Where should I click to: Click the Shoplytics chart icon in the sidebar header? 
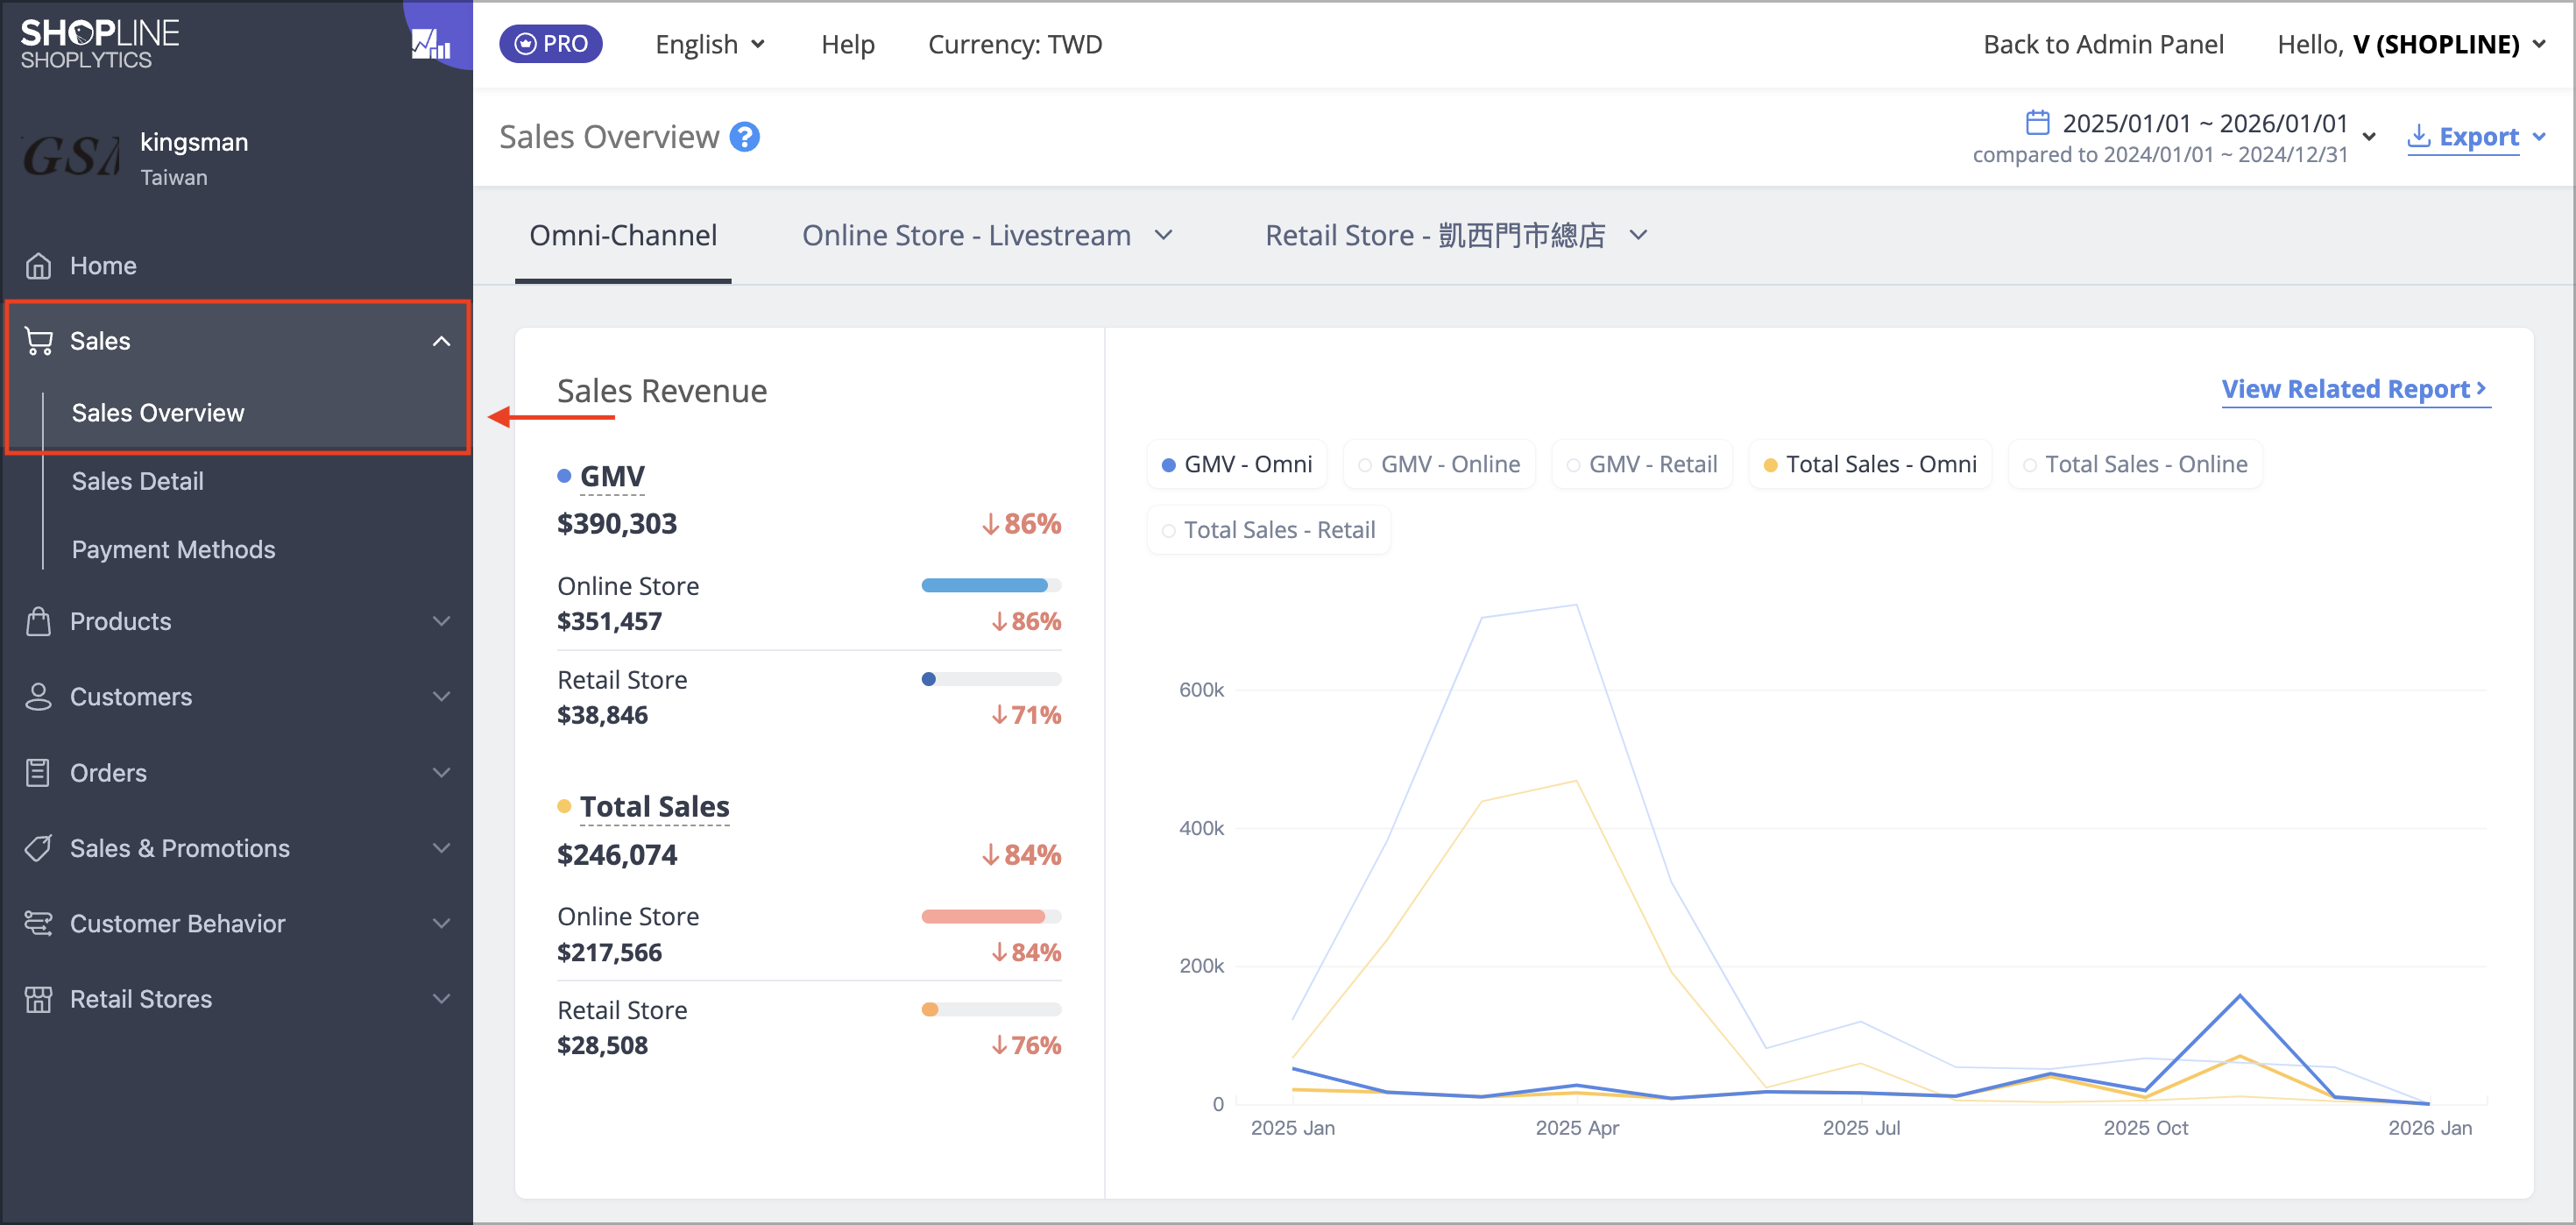(431, 43)
